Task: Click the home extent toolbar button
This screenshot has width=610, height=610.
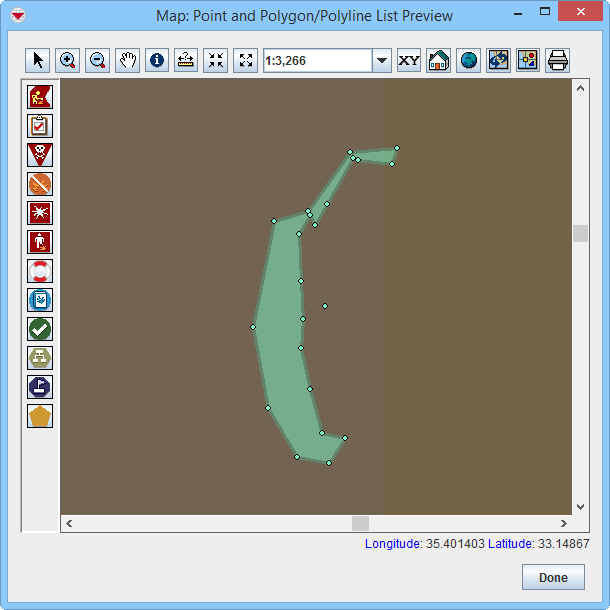Action: (438, 60)
